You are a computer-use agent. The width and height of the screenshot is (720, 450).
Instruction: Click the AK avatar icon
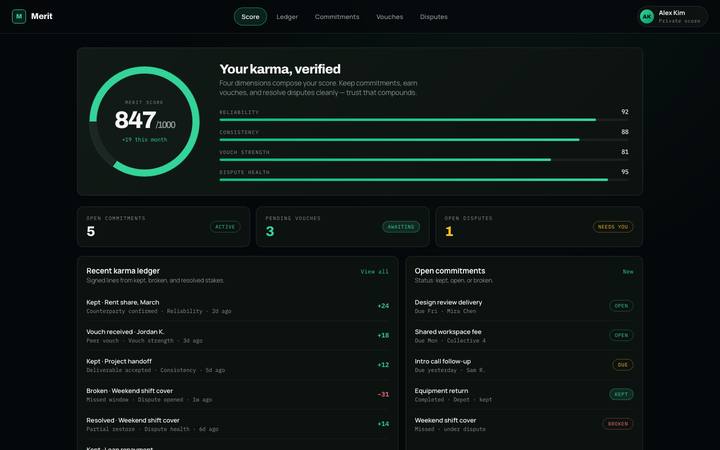(647, 17)
